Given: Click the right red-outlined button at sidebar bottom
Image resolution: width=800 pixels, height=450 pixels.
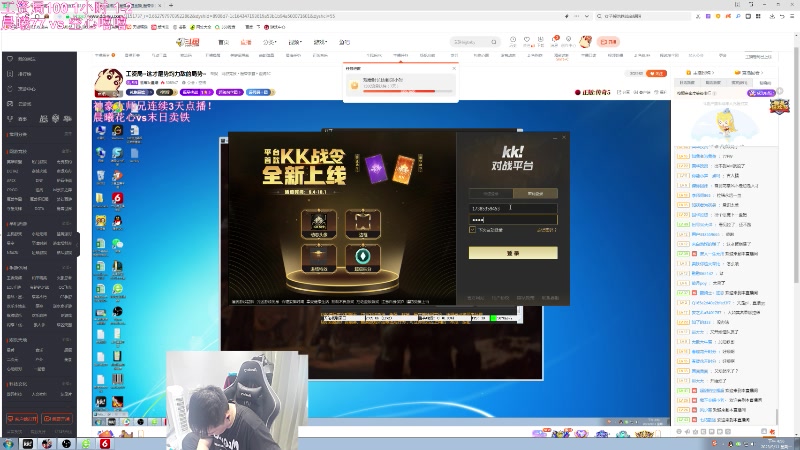Looking at the screenshot, I should (57, 419).
